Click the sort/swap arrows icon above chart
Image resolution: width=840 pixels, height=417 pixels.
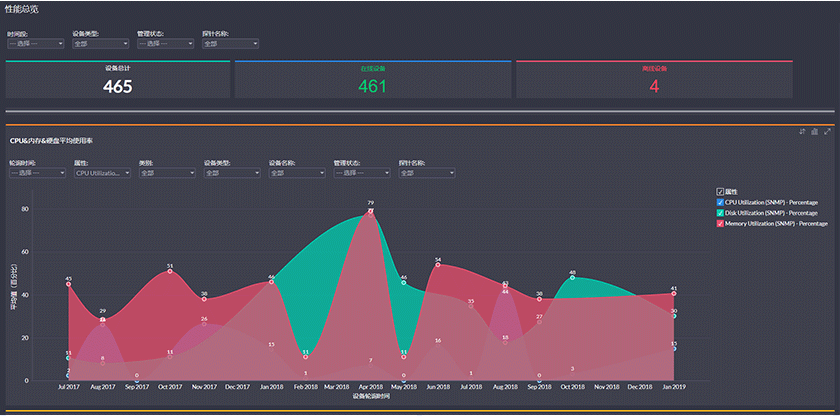click(x=802, y=132)
